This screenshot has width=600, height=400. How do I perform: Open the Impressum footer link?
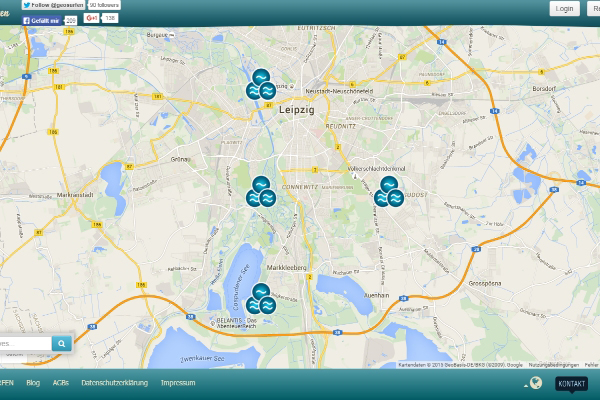pyautogui.click(x=178, y=383)
